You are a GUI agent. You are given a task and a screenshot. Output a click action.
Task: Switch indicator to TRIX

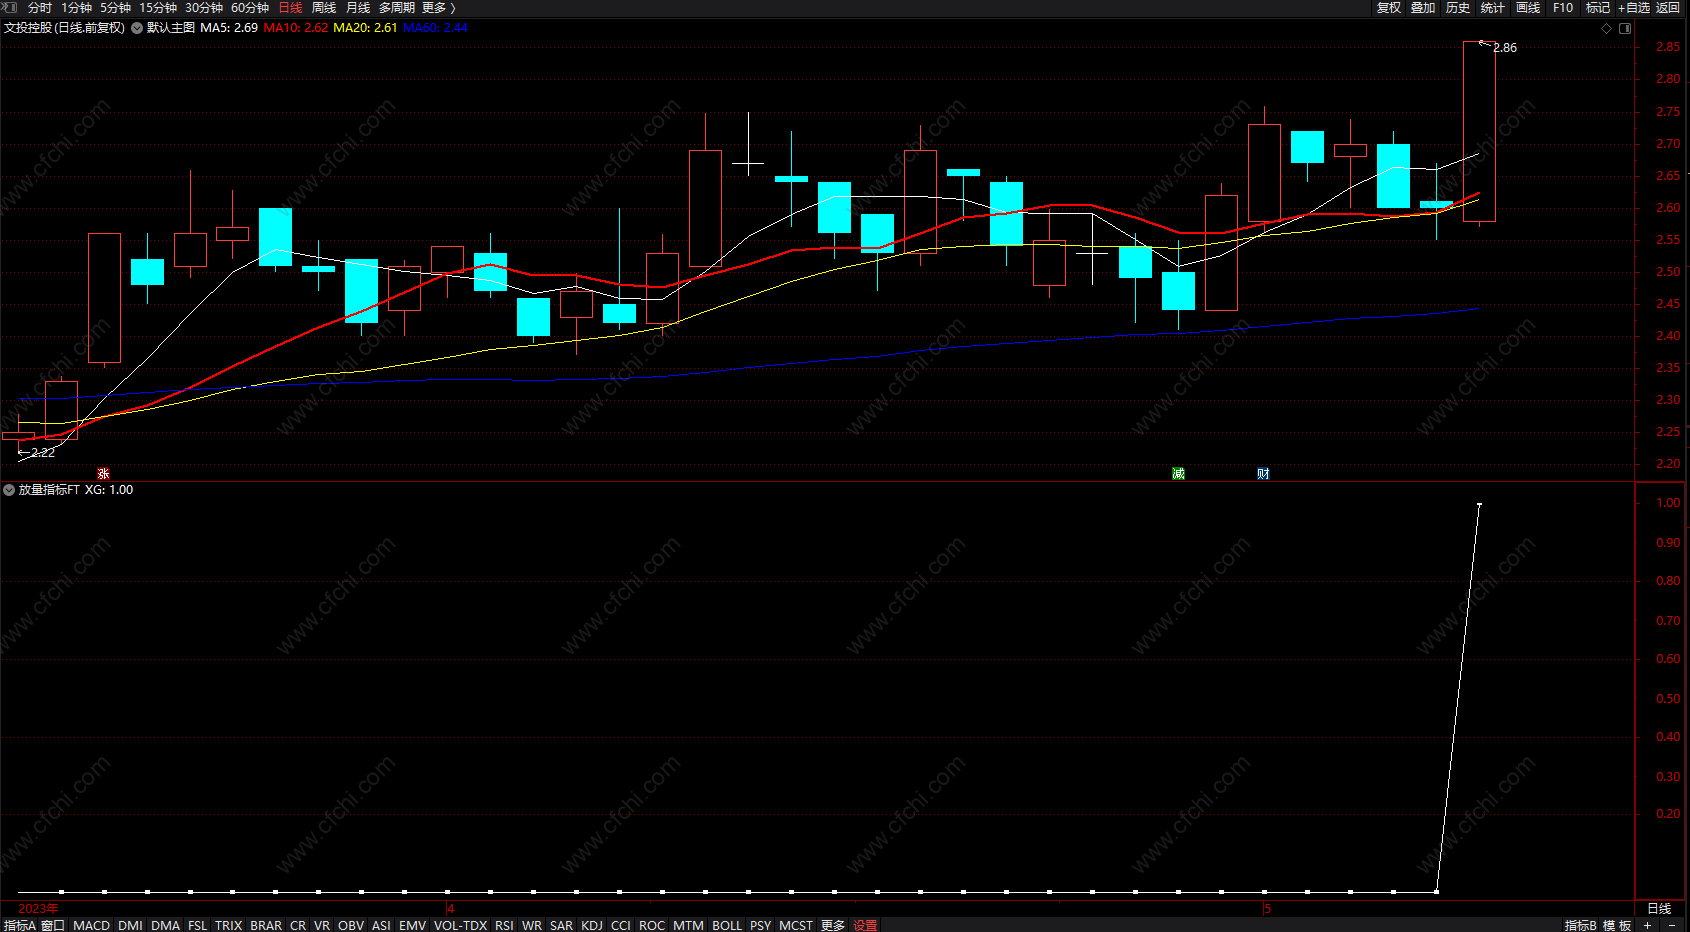click(229, 925)
